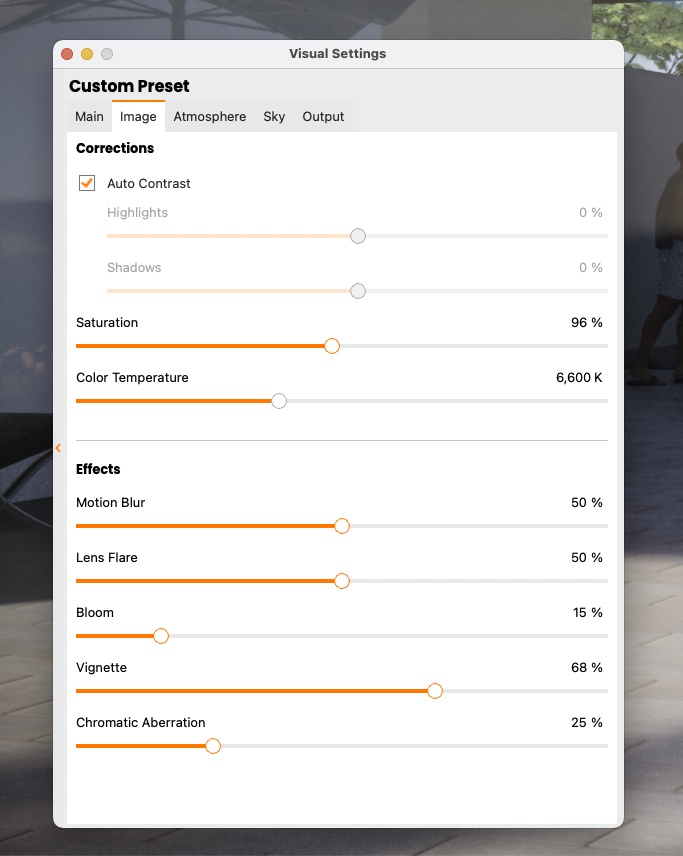The height and width of the screenshot is (856, 683).
Task: Open the Atmosphere tab
Action: [209, 117]
